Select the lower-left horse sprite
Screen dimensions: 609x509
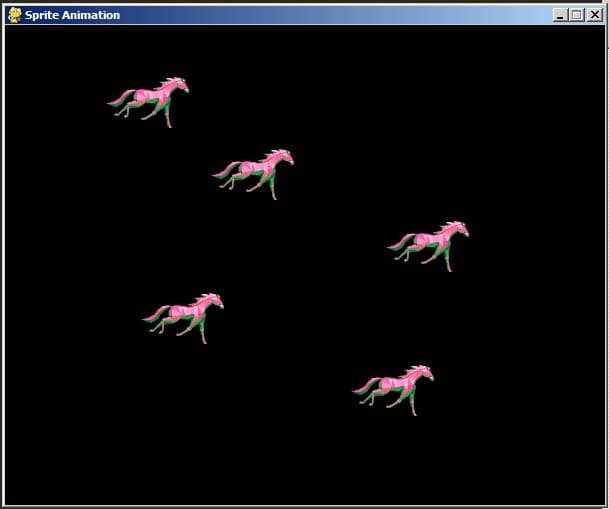[185, 315]
